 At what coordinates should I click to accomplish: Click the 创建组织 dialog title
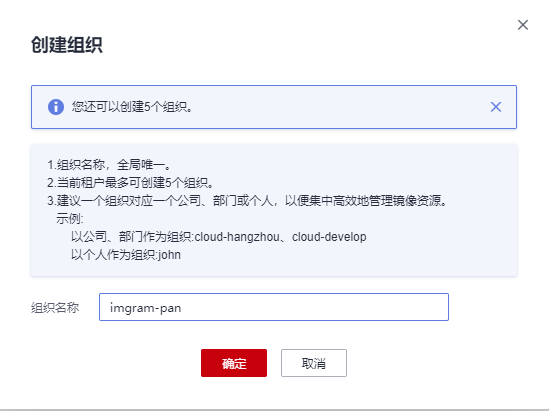click(x=67, y=45)
